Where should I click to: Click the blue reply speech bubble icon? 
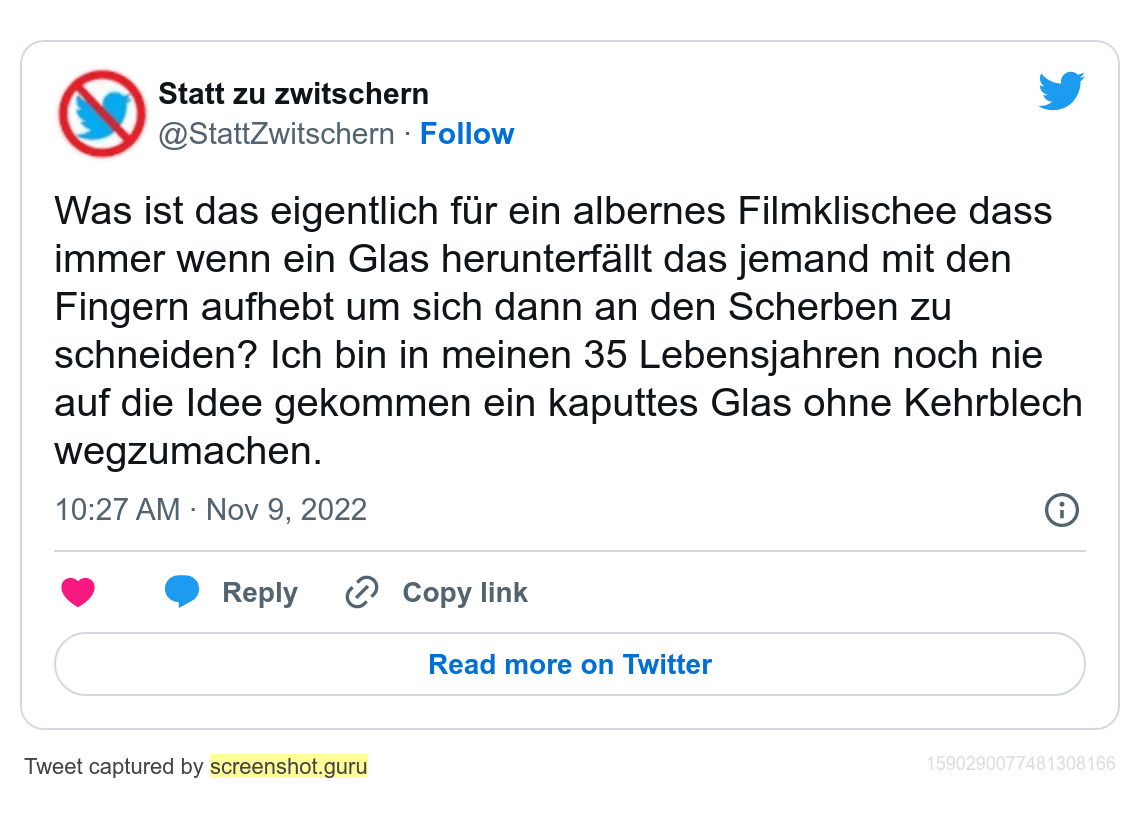(x=182, y=592)
